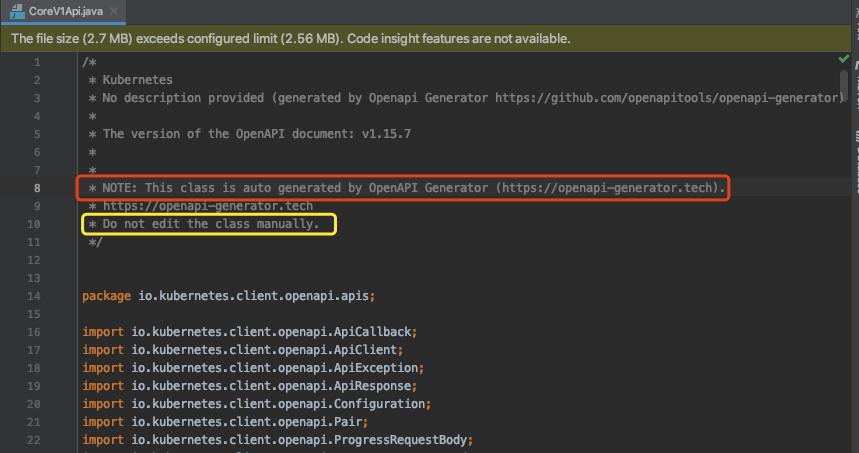
Task: Click the ApiClient import statement
Action: tap(242, 350)
